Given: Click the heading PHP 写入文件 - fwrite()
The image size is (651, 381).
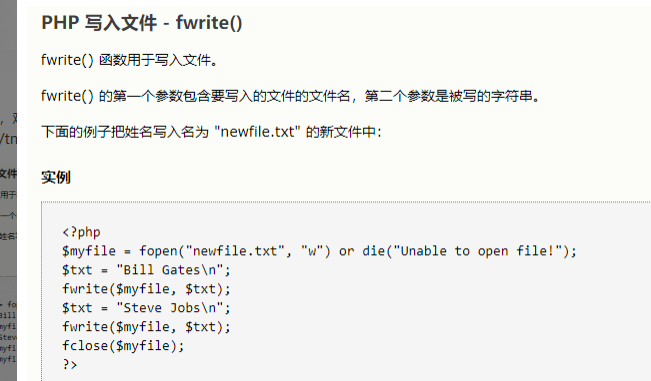Looking at the screenshot, I should 142,23.
